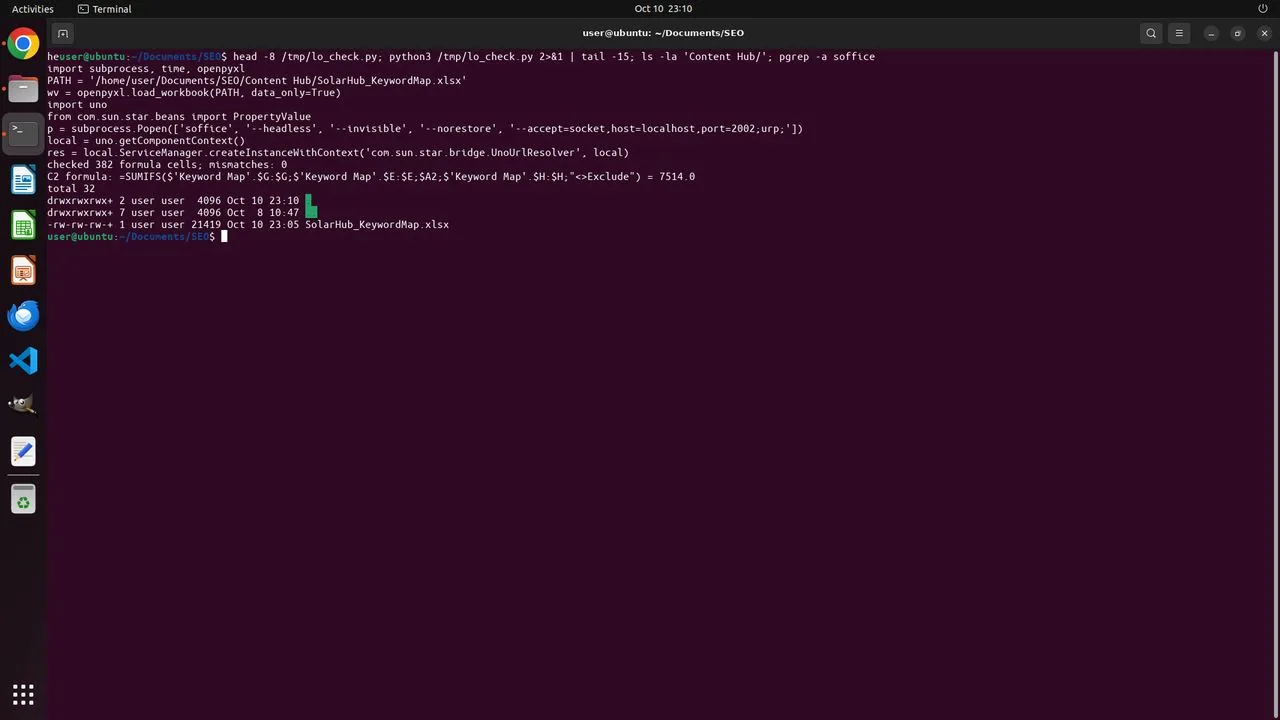Open the Terminal app menu in top bar
Viewport: 1280px width, 720px height.
point(104,9)
